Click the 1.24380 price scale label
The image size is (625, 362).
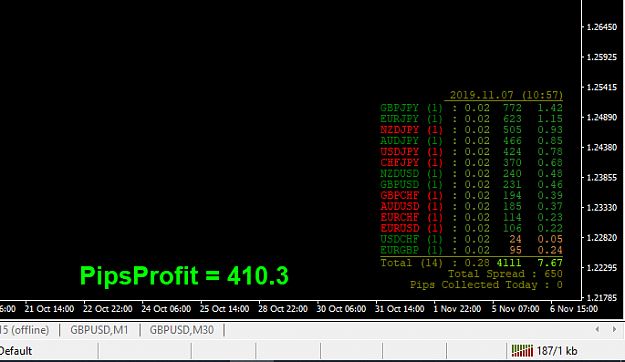[602, 148]
